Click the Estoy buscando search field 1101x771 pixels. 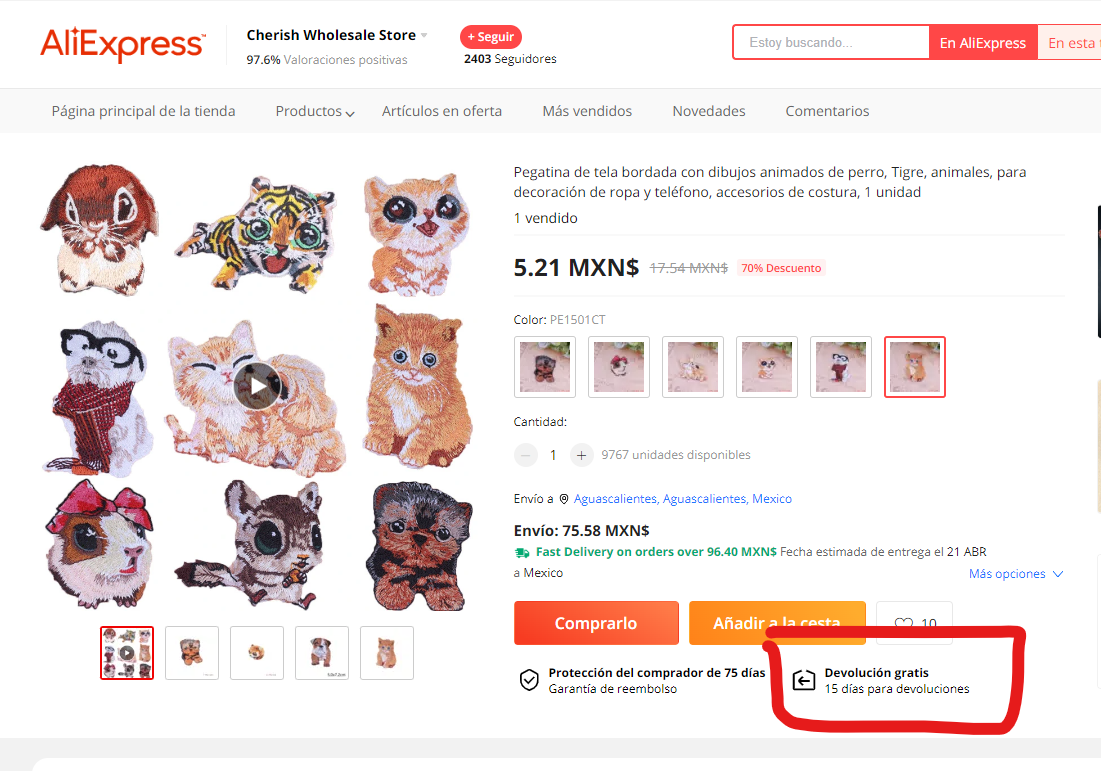click(831, 43)
